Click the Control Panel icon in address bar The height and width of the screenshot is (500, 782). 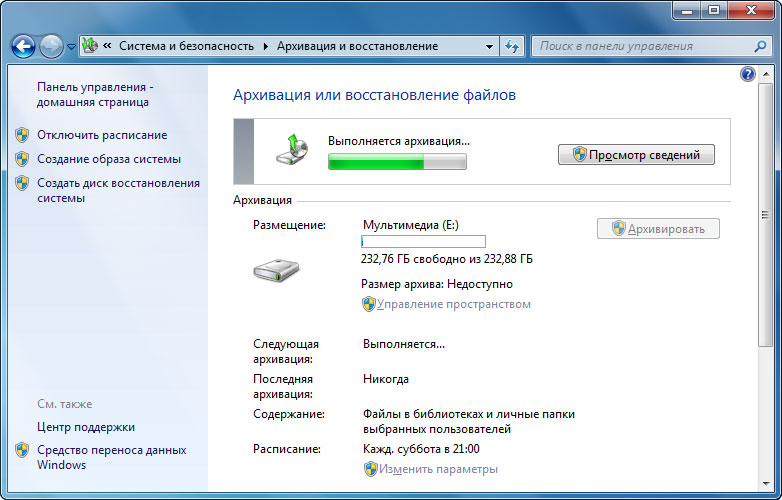pos(90,46)
